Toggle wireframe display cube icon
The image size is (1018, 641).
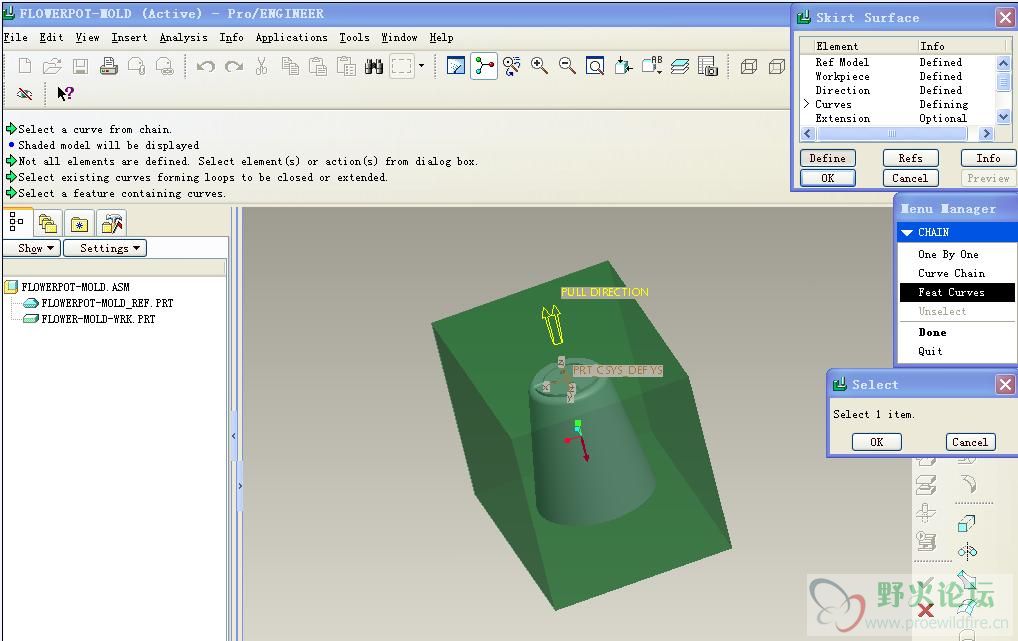[749, 66]
